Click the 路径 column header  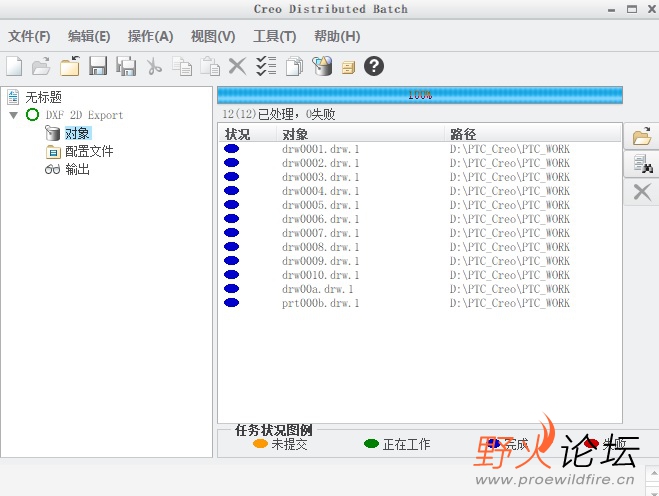point(532,134)
